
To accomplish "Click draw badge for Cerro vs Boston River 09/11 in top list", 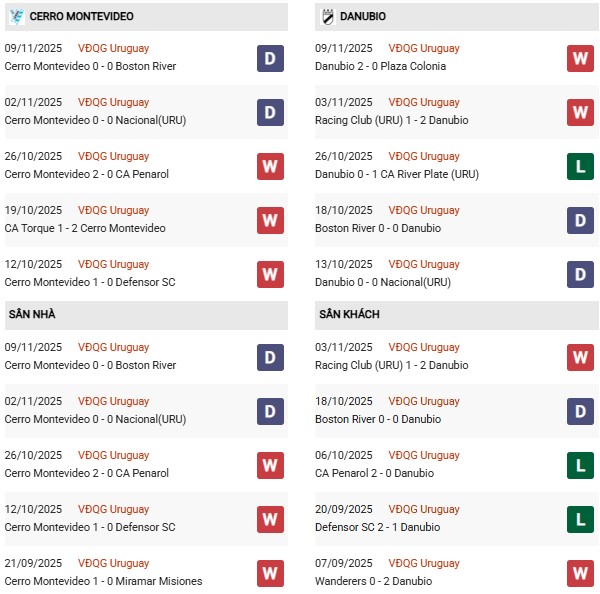I will pos(270,58).
